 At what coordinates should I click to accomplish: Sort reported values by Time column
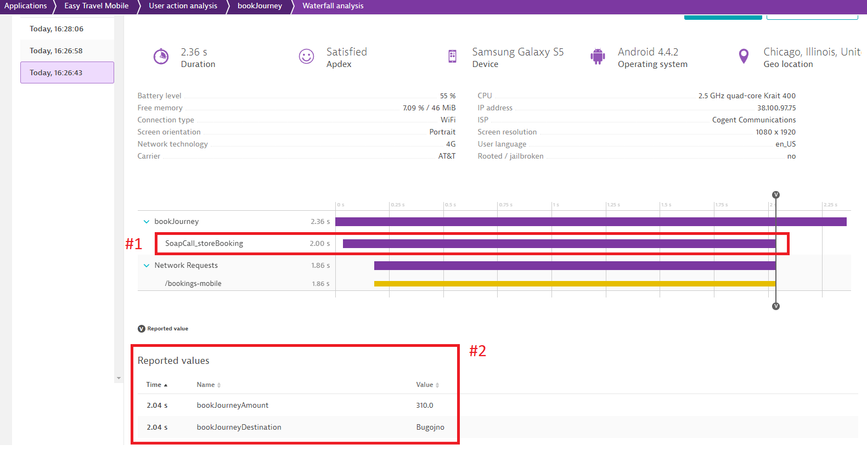[157, 385]
